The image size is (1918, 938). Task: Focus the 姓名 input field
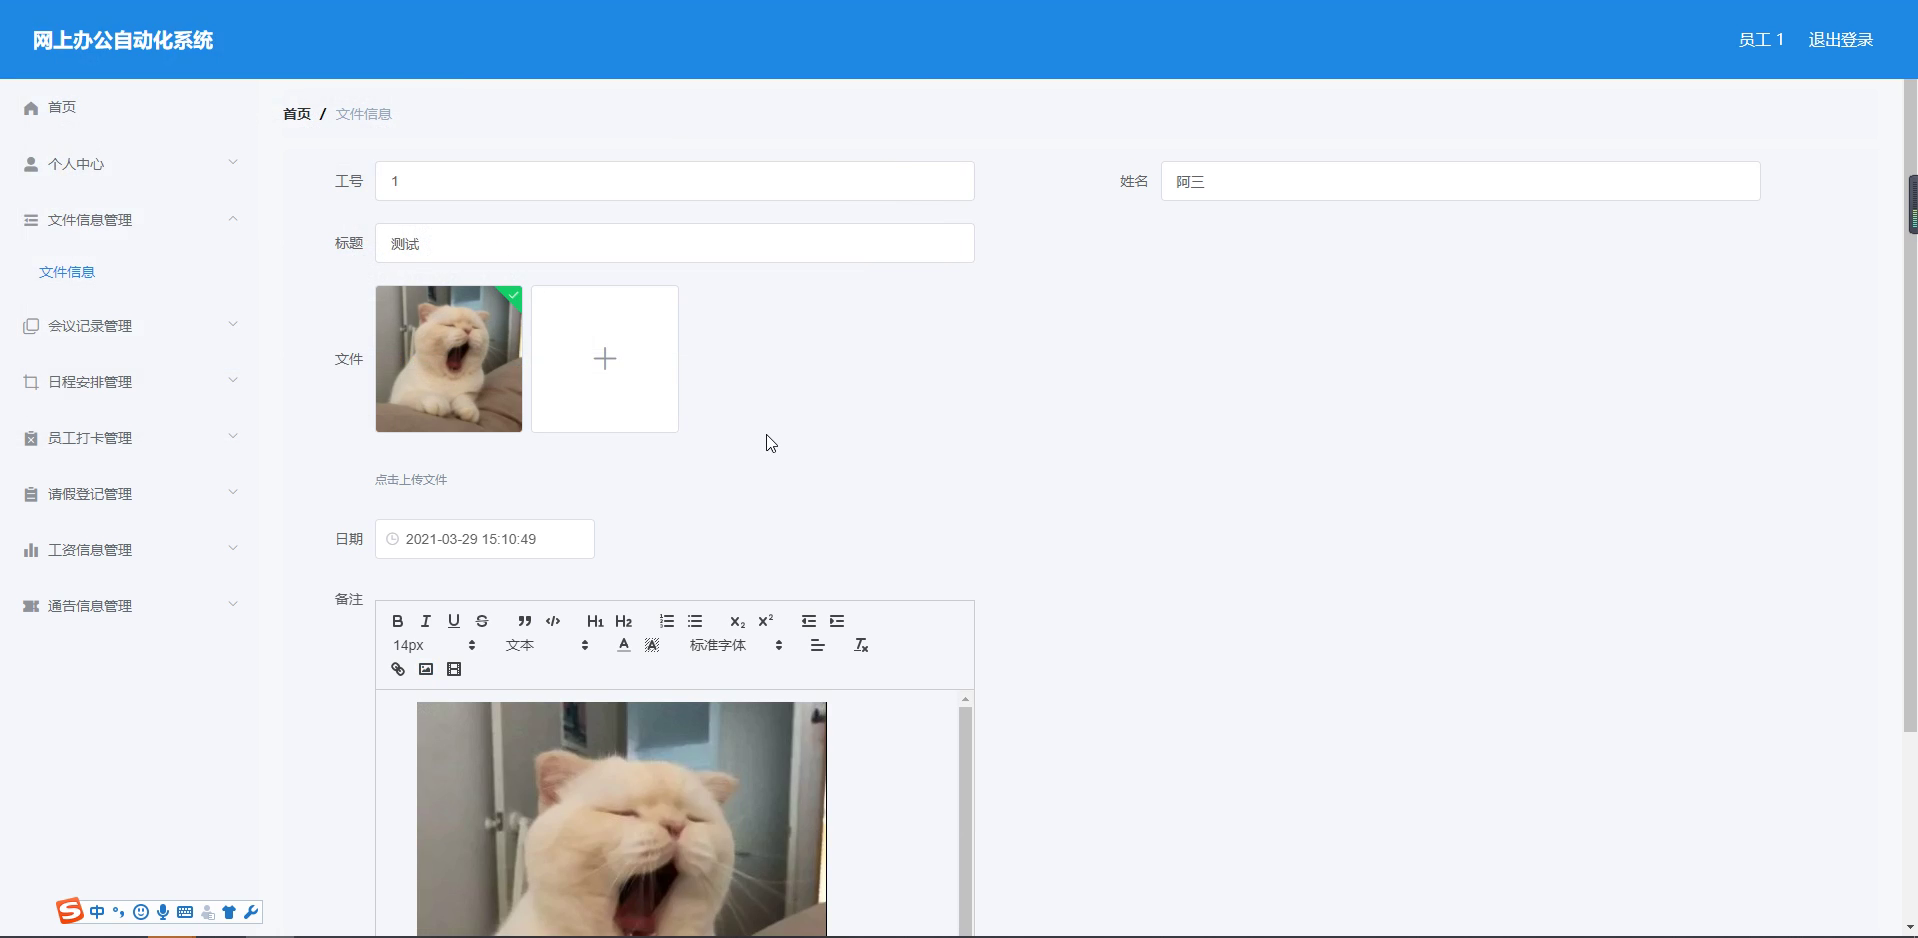point(1460,181)
